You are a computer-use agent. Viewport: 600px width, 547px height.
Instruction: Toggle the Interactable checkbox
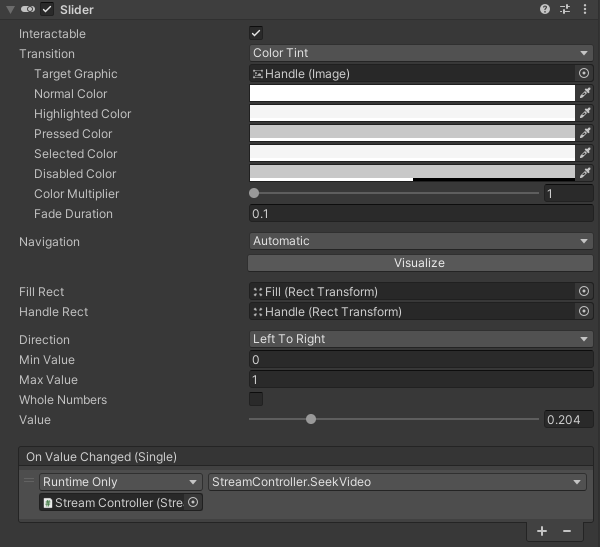(256, 33)
